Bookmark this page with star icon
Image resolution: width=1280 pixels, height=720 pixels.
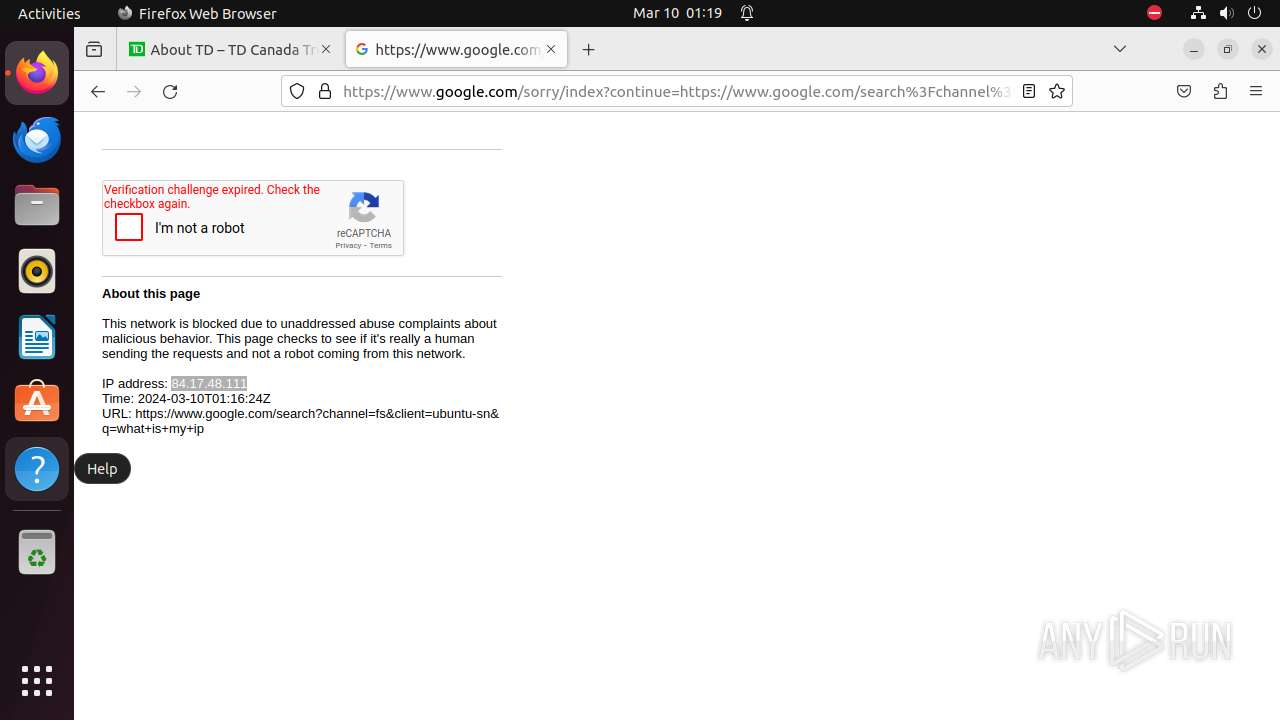tap(1057, 91)
